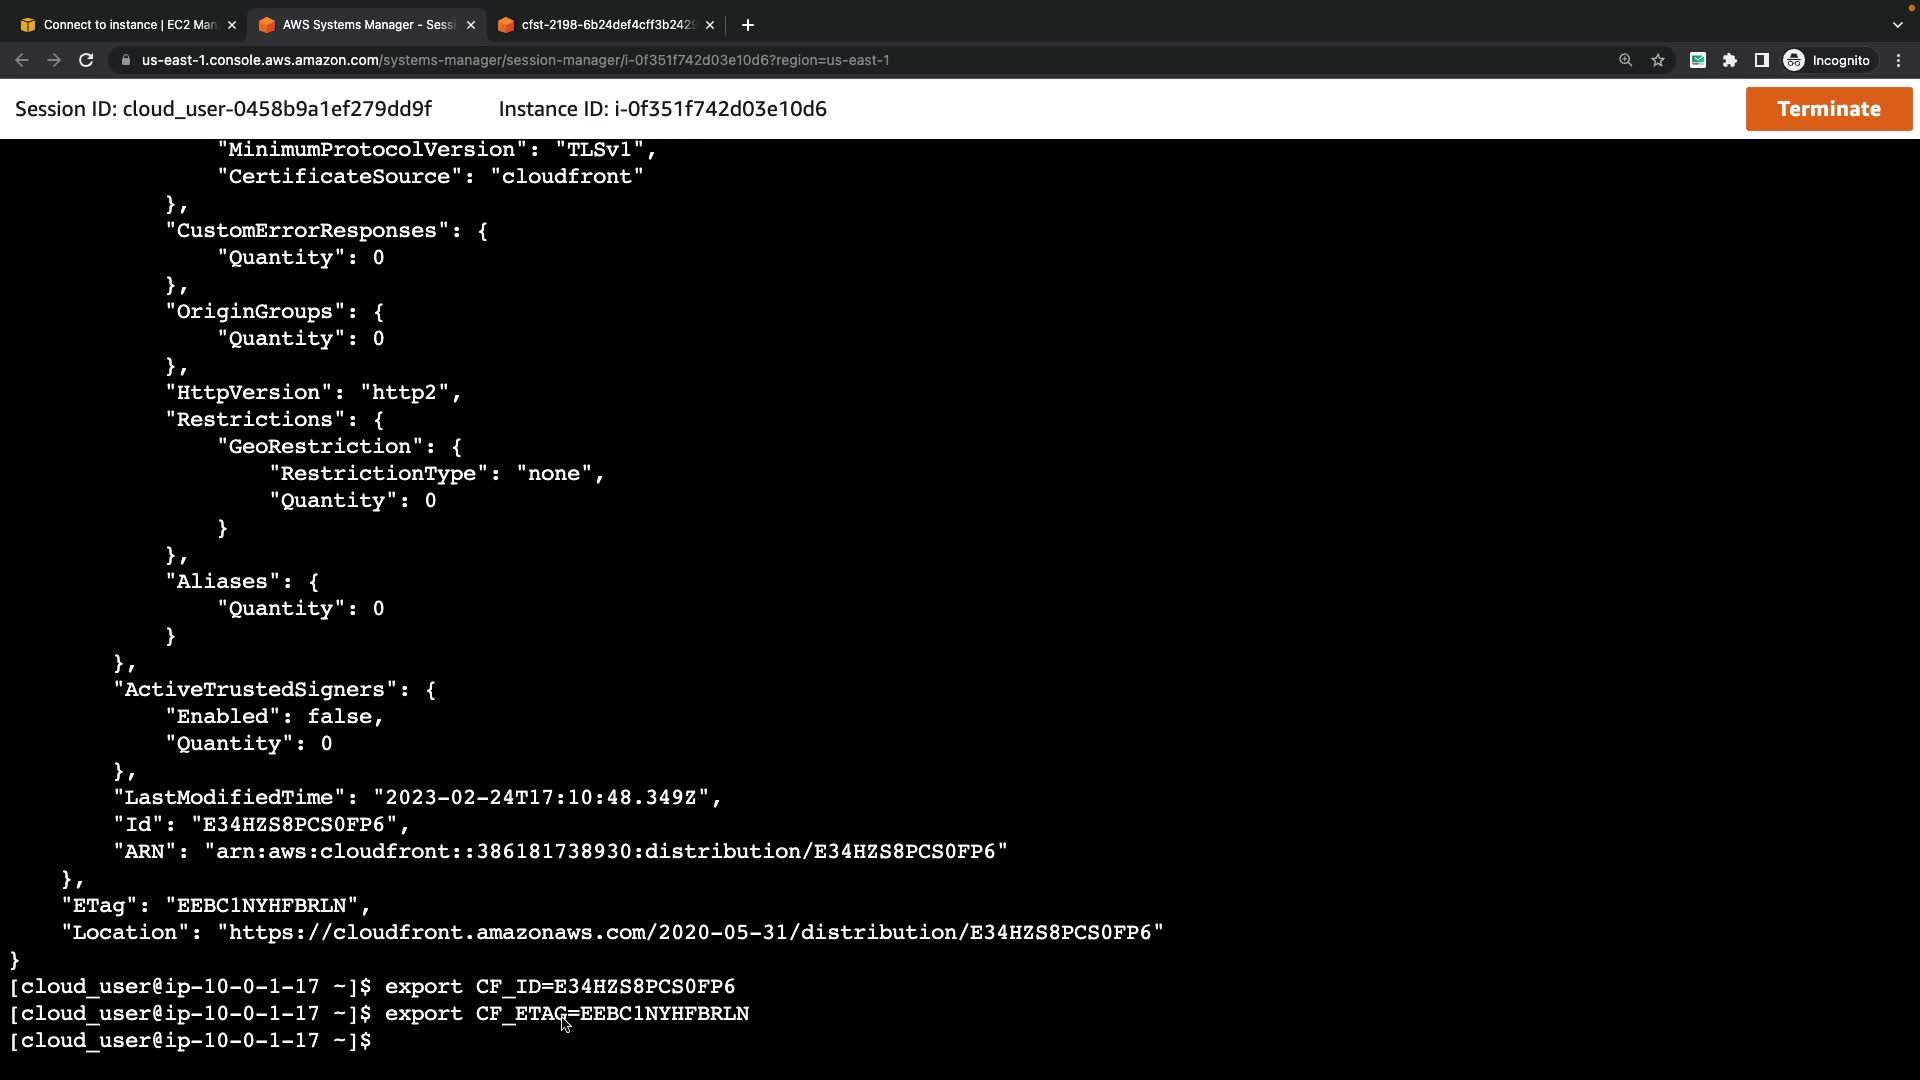Bookmark this page with the star icon
Image resolution: width=1920 pixels, height=1080 pixels.
click(x=1658, y=60)
